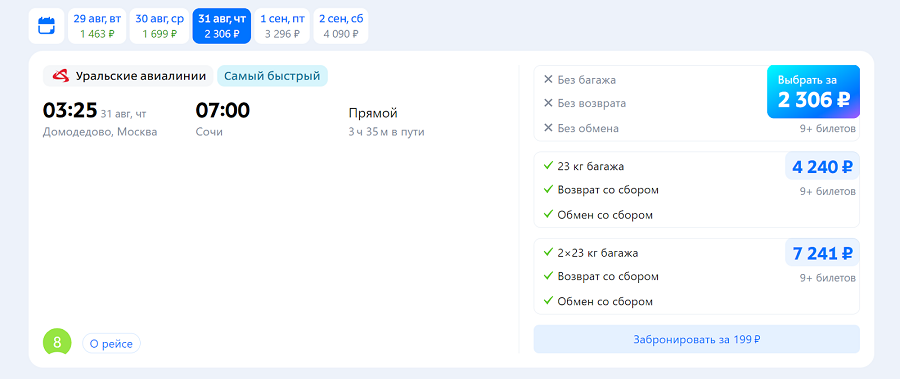The width and height of the screenshot is (900, 379).
Task: Click the green rating badge 8
Action: click(57, 342)
